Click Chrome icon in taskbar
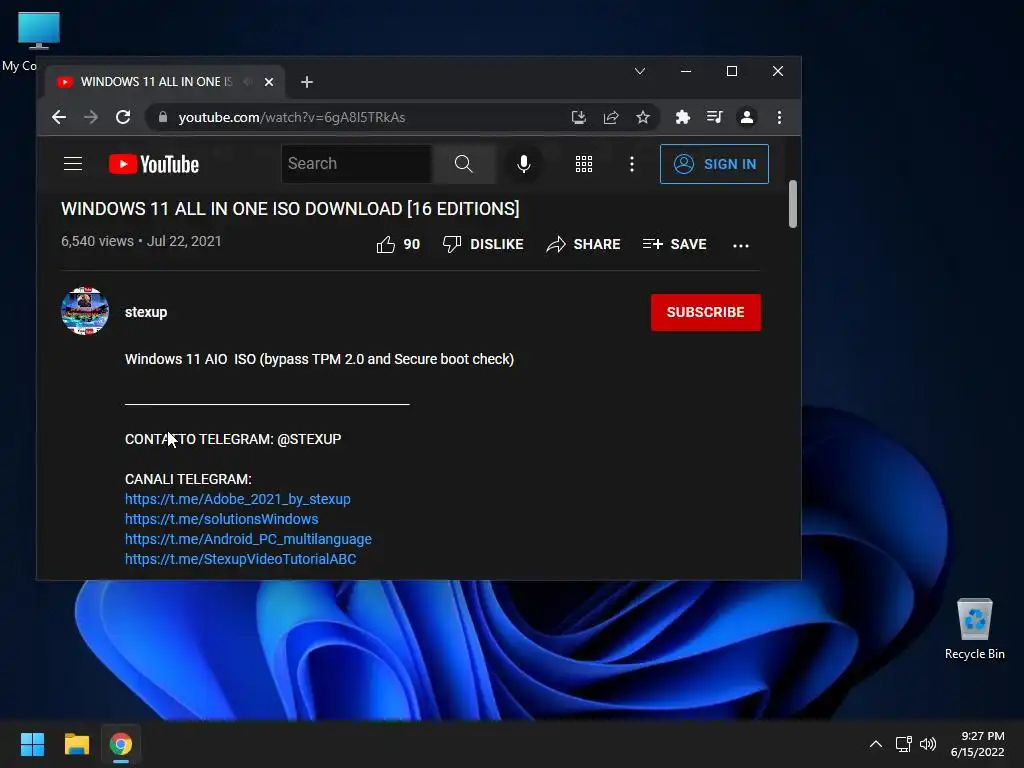The height and width of the screenshot is (768, 1024). coord(121,744)
